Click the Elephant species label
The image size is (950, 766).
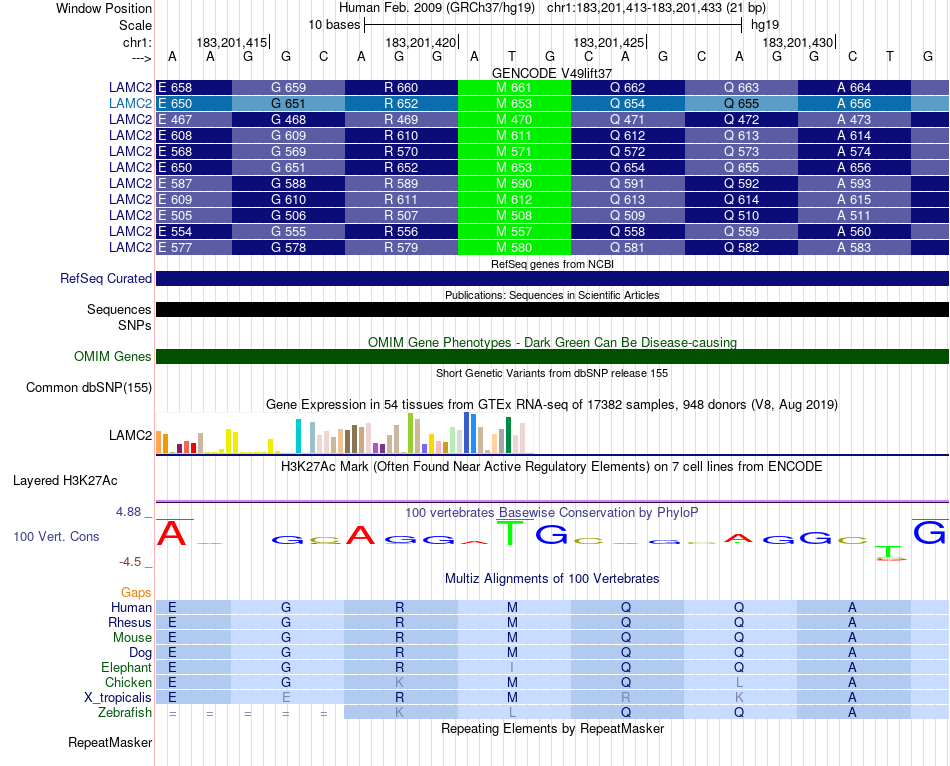pos(126,667)
